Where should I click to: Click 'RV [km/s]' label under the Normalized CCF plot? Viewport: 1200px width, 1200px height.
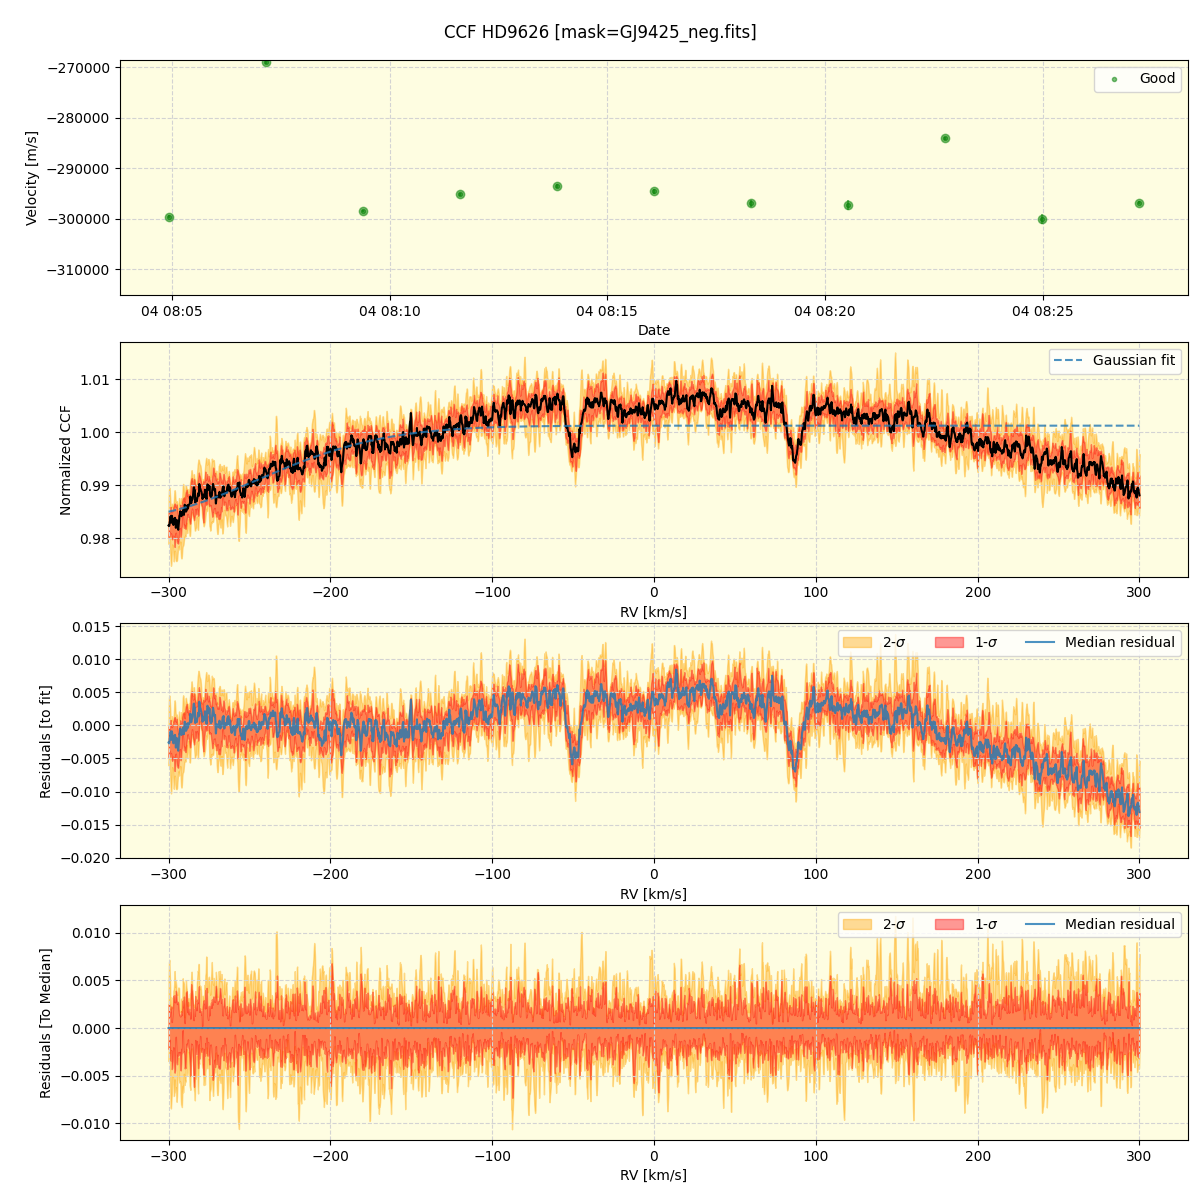click(654, 612)
